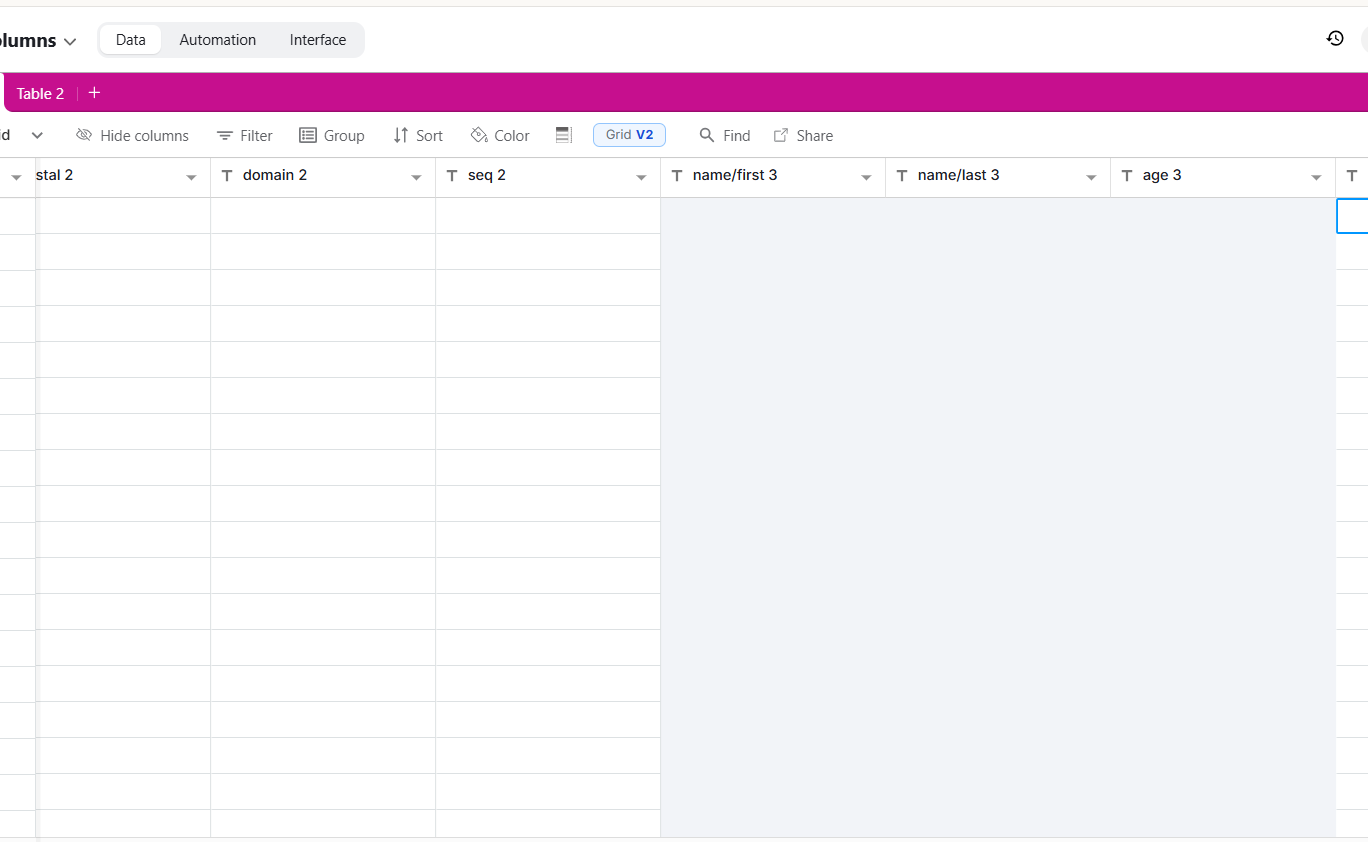This screenshot has width=1368, height=842.
Task: Click the first cell under domain 2
Action: [x=323, y=216]
